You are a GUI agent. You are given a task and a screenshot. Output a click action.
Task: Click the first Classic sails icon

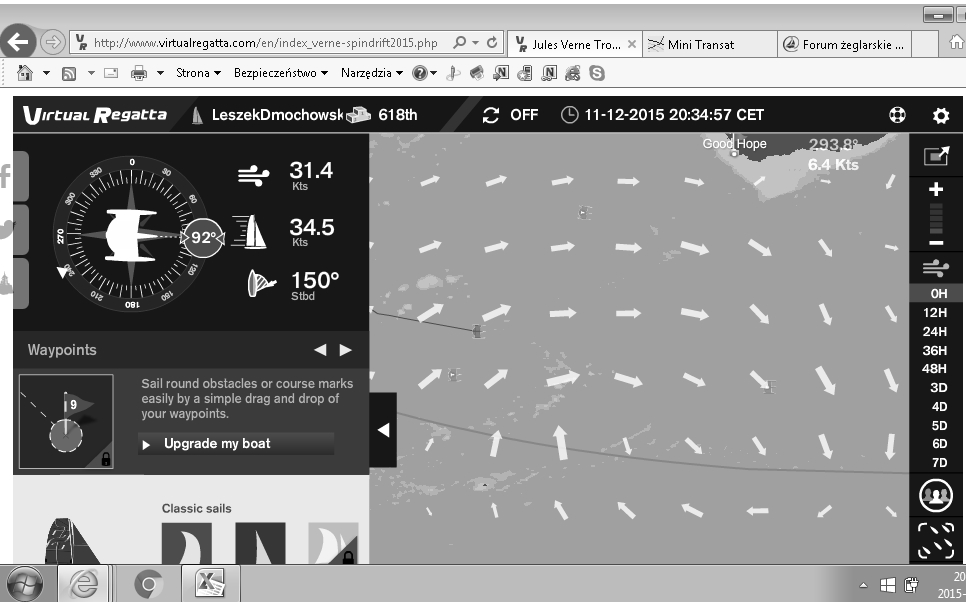(x=187, y=543)
